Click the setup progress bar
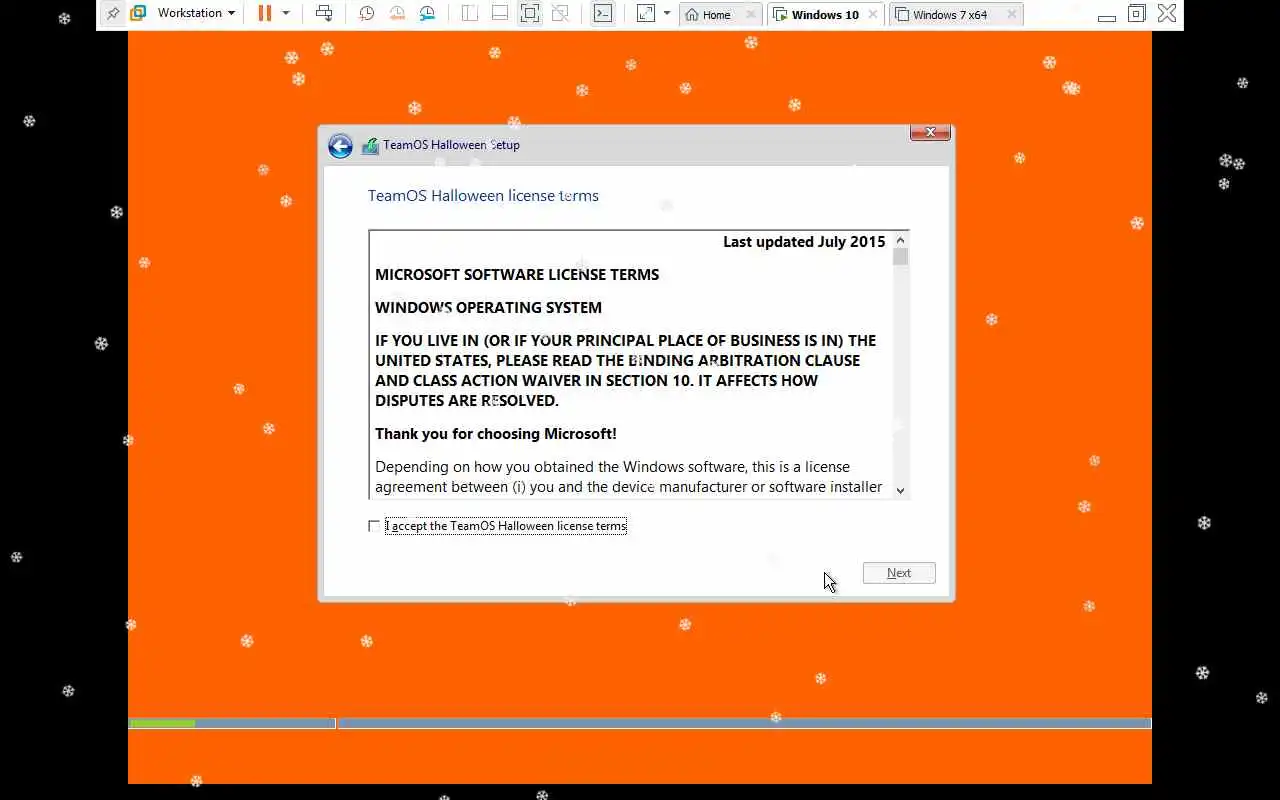 point(640,723)
